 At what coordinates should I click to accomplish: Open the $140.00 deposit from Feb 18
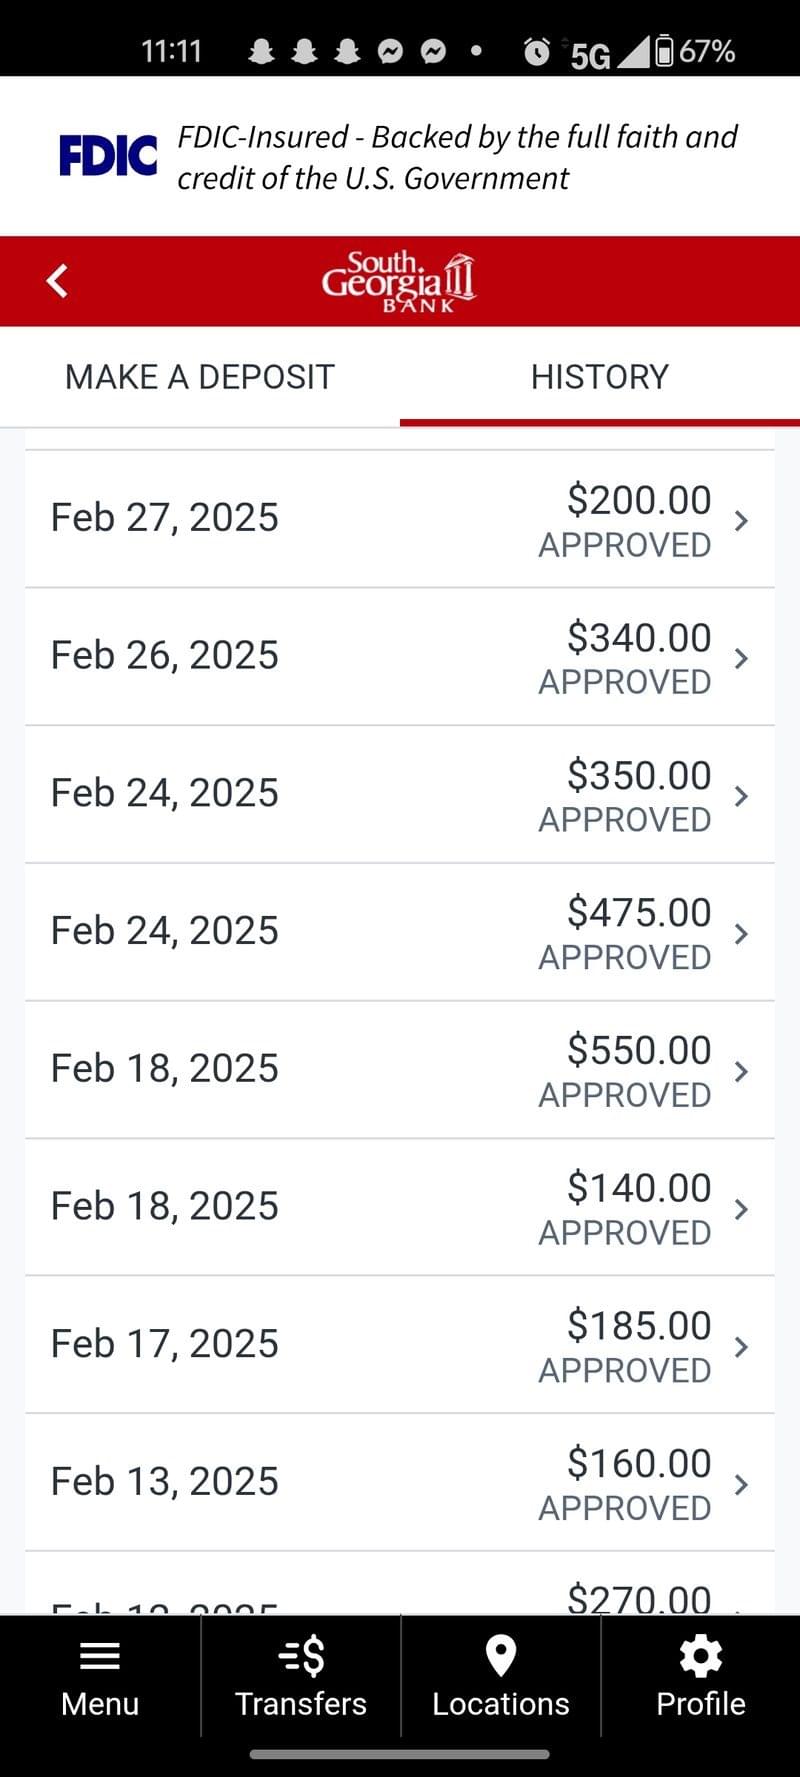(400, 1208)
